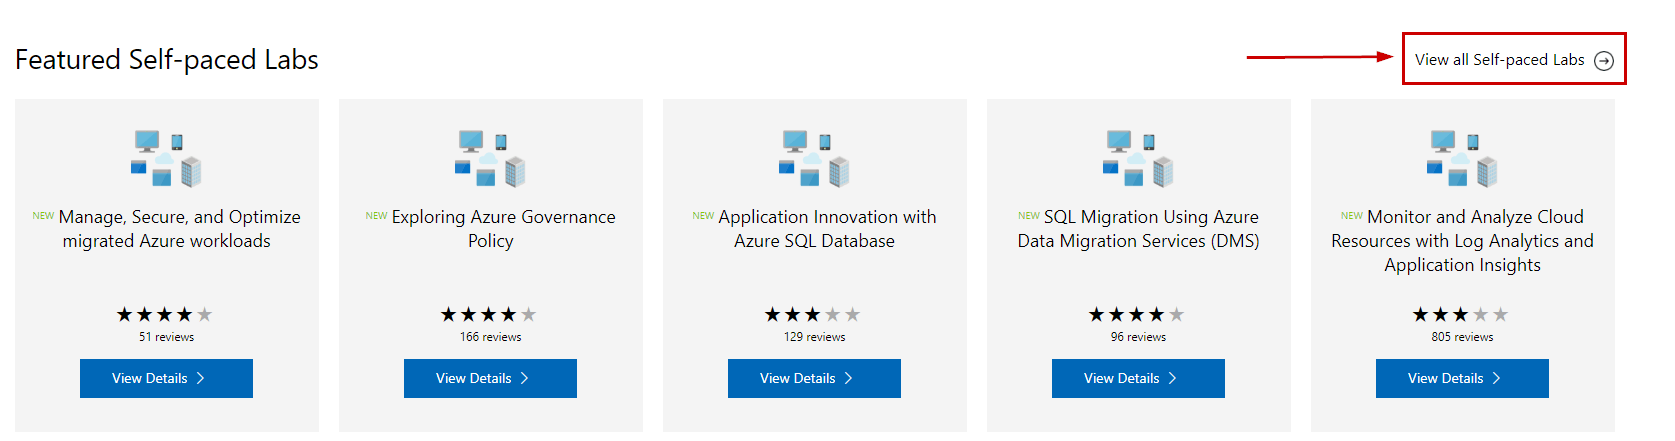View Details for SQL Migration Using Azure DMS
The height and width of the screenshot is (441, 1675).
point(1138,378)
